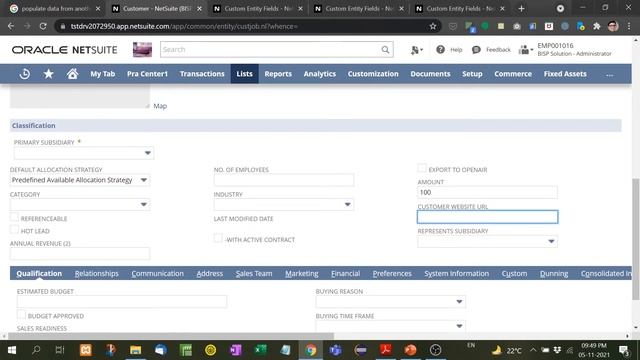Expand the overflow menu (three dots) in navigation bar
Image resolution: width=640 pixels, height=360 pixels.
[x=609, y=75]
